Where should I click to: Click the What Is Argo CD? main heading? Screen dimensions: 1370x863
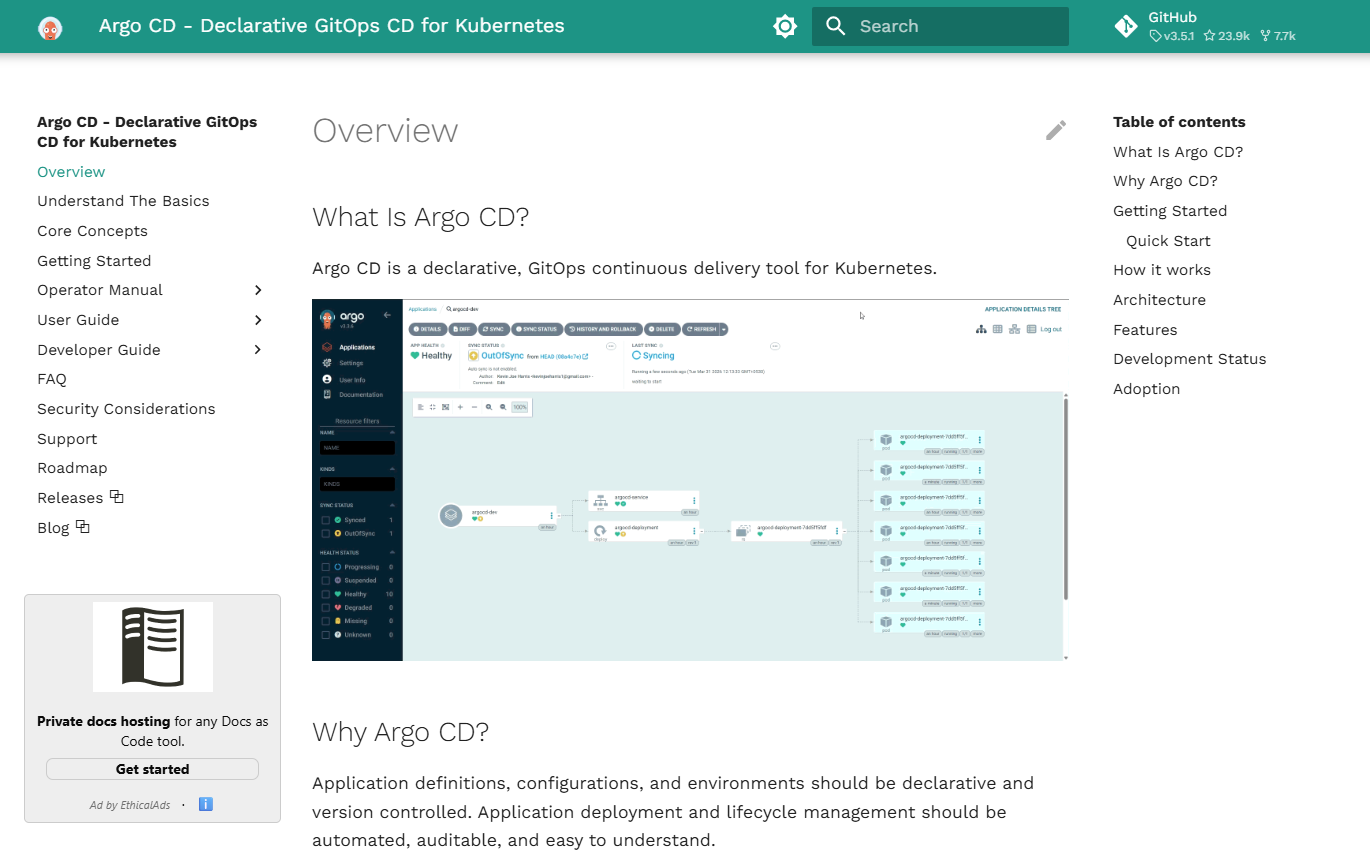click(420, 217)
